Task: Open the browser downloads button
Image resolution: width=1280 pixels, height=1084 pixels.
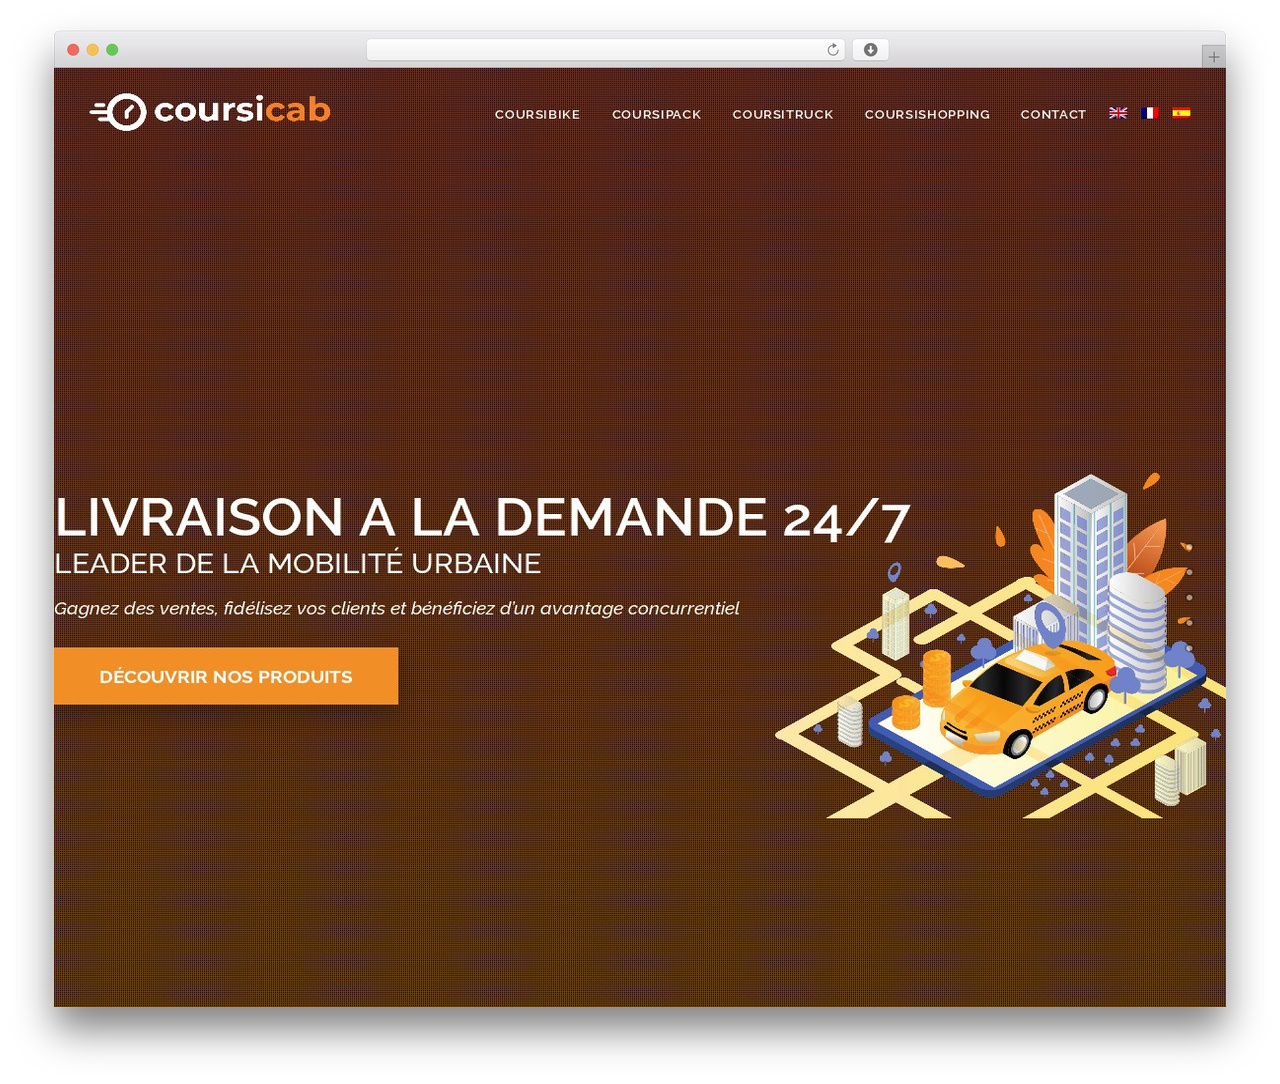Action: tap(870, 50)
